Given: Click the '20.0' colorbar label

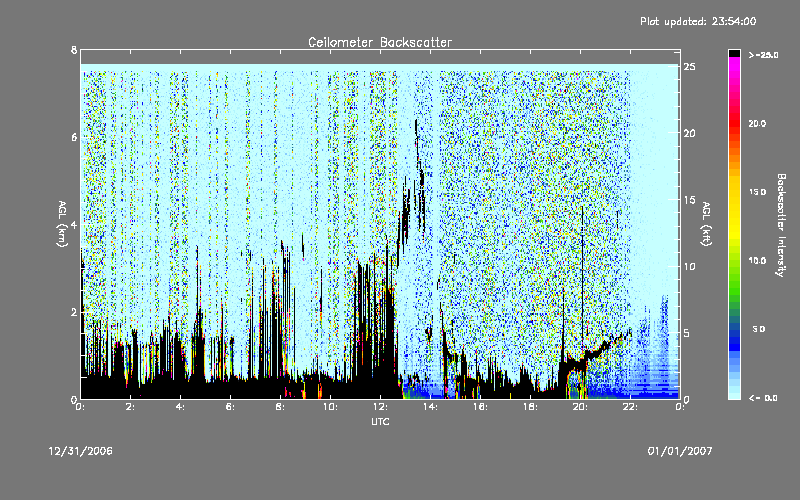Looking at the screenshot, I should pos(757,123).
